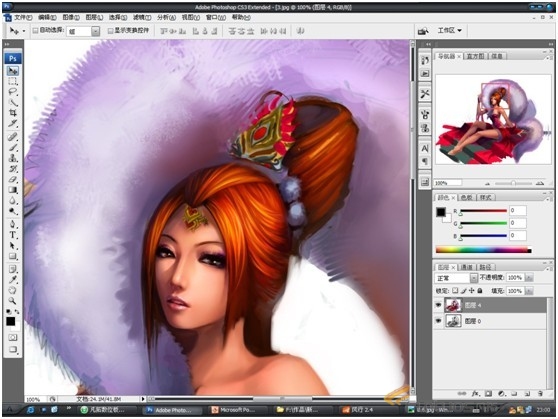Select the Eyedropper tool
The height and width of the screenshot is (419, 558).
(x=13, y=279)
